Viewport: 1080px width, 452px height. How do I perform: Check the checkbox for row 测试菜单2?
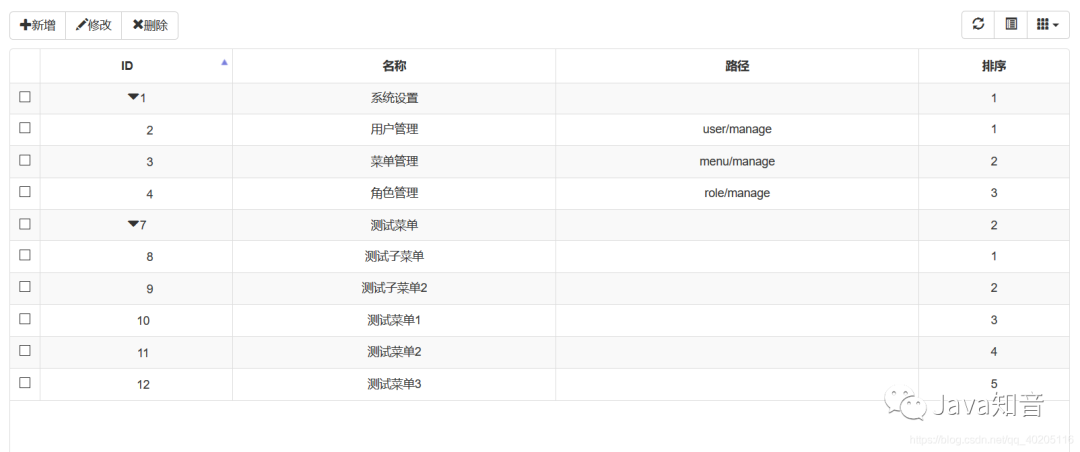25,350
